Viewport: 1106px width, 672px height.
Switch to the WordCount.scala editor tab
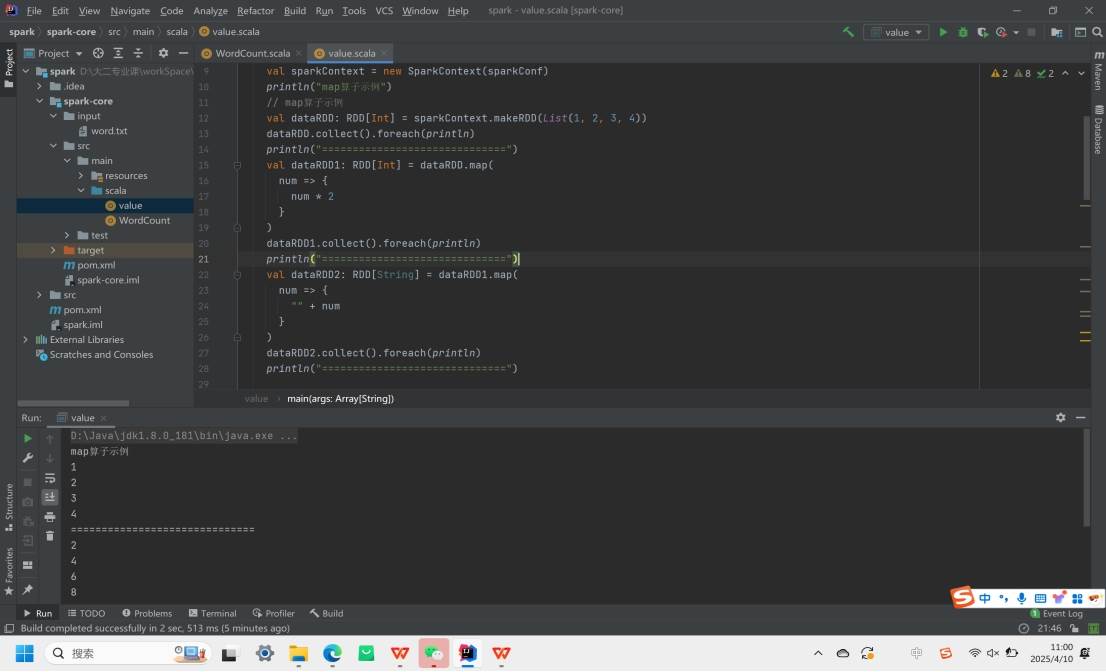[x=252, y=53]
